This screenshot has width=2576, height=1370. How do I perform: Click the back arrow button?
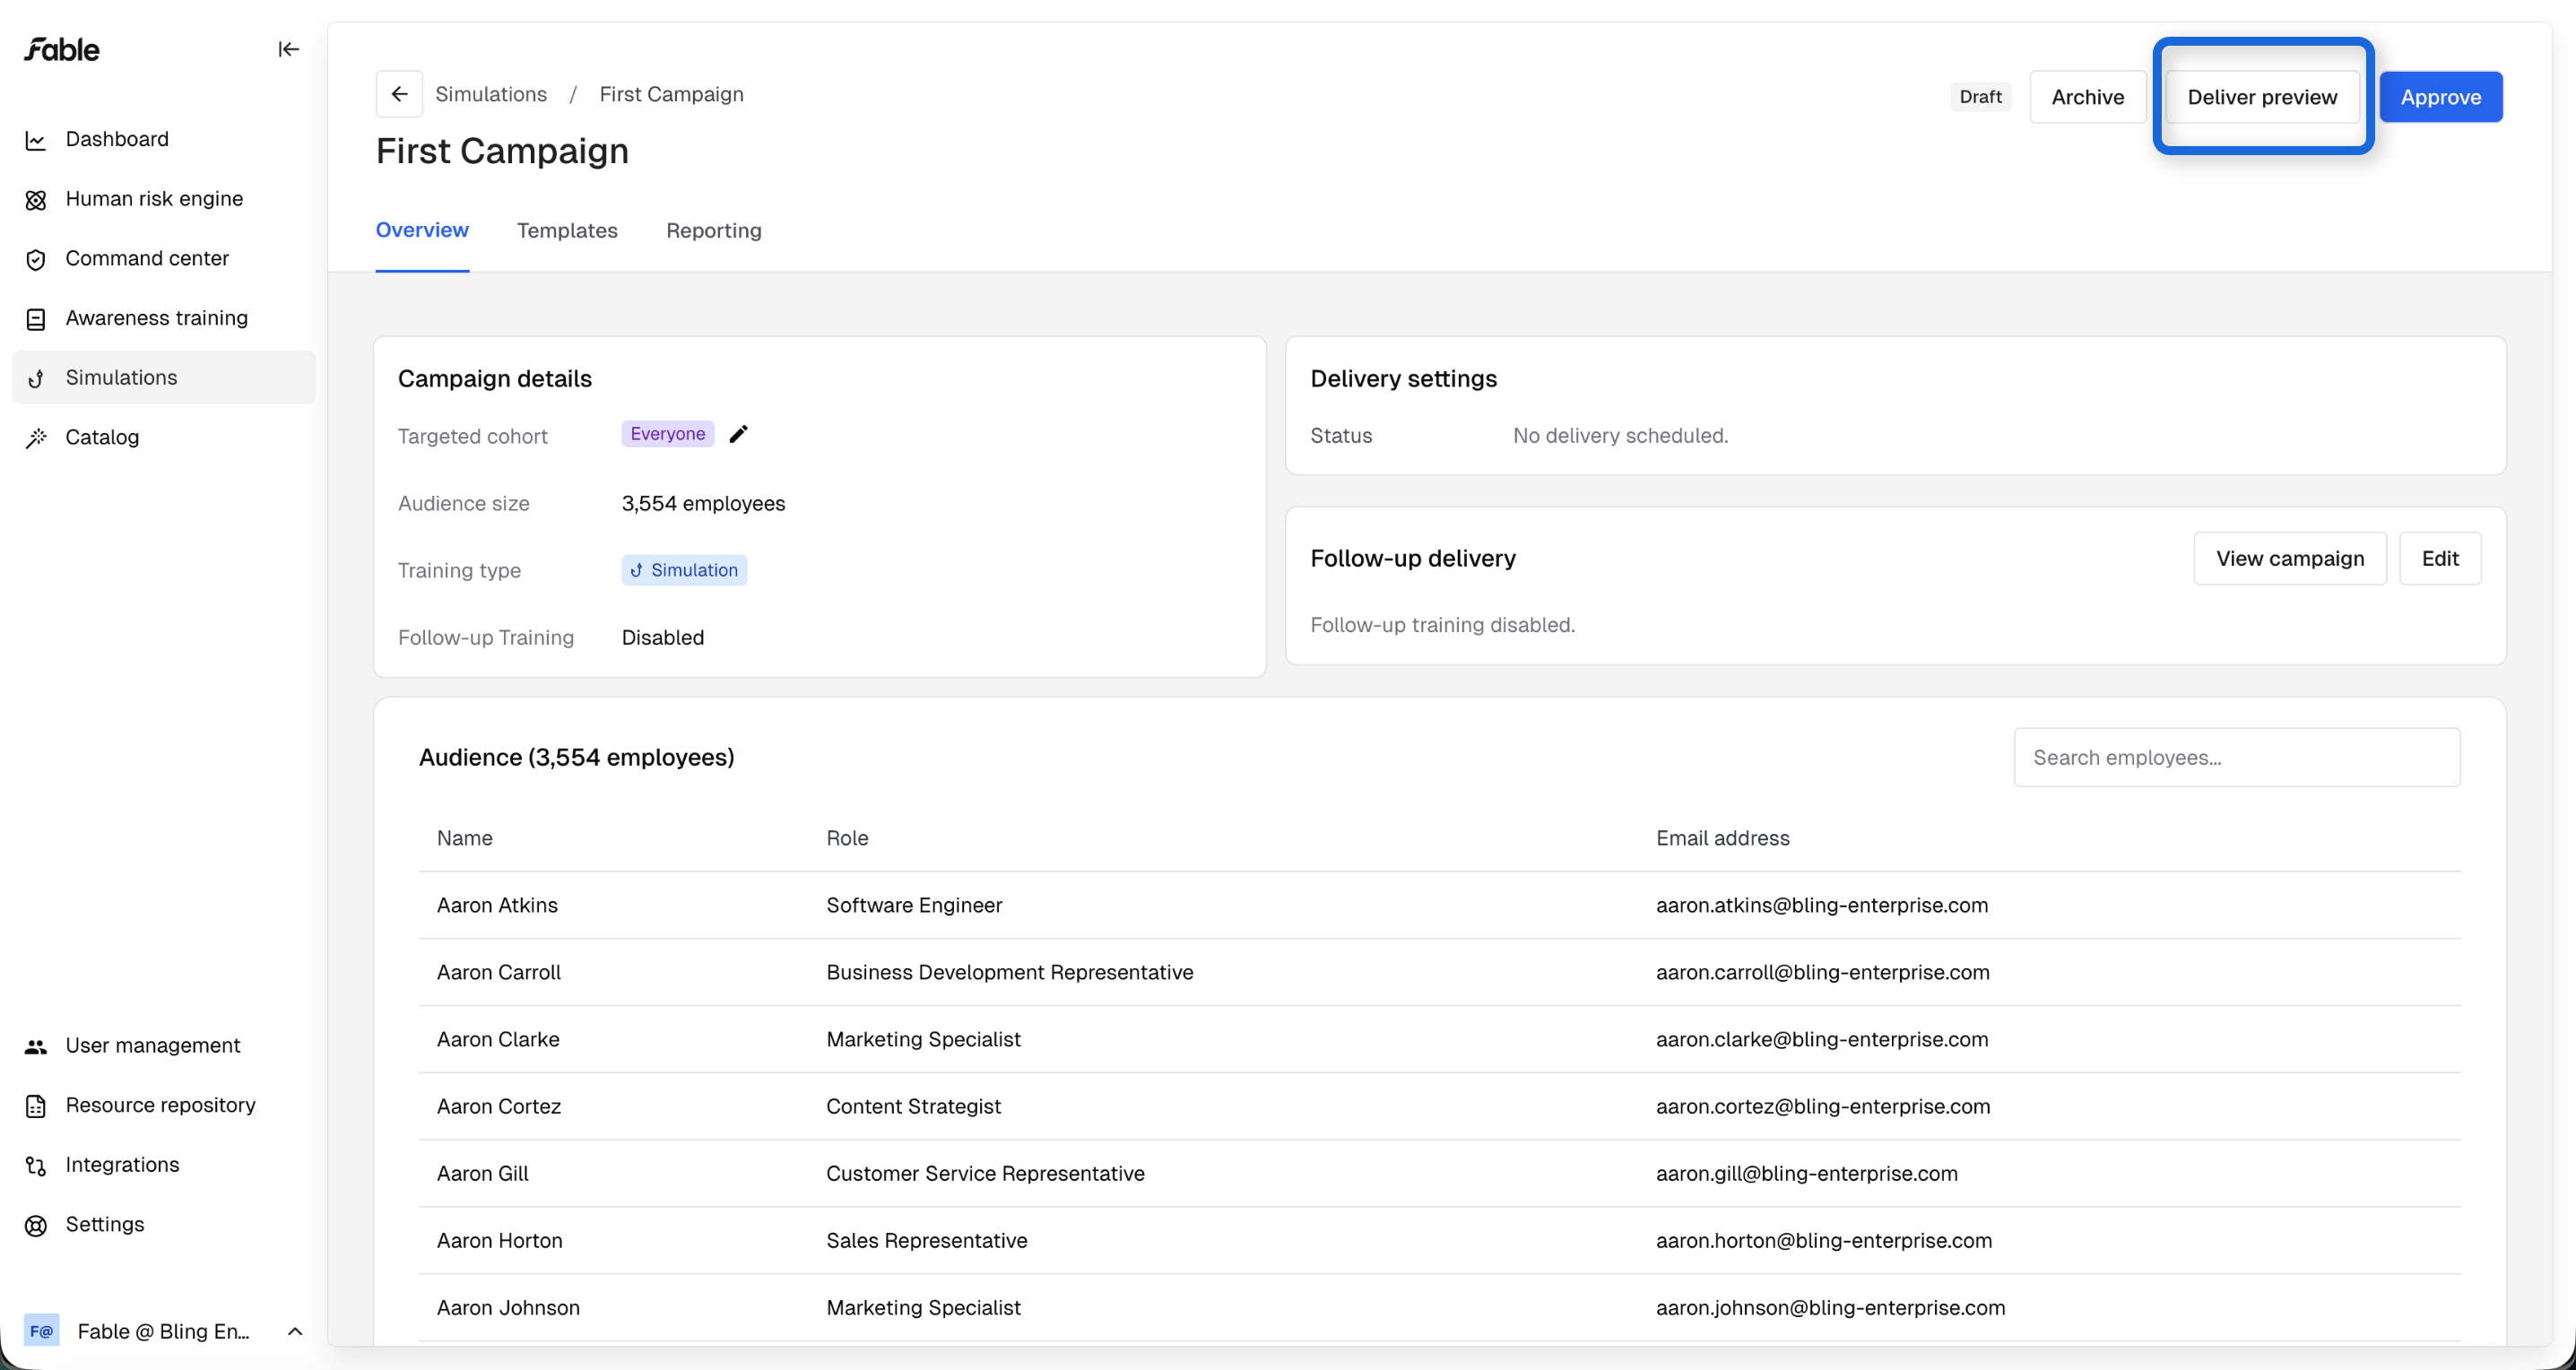tap(399, 94)
